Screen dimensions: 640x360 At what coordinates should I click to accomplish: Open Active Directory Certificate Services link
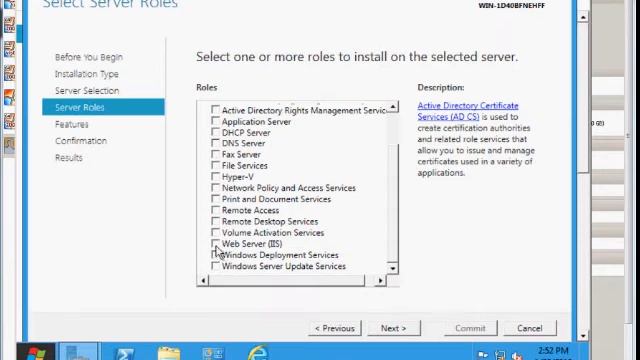(468, 111)
